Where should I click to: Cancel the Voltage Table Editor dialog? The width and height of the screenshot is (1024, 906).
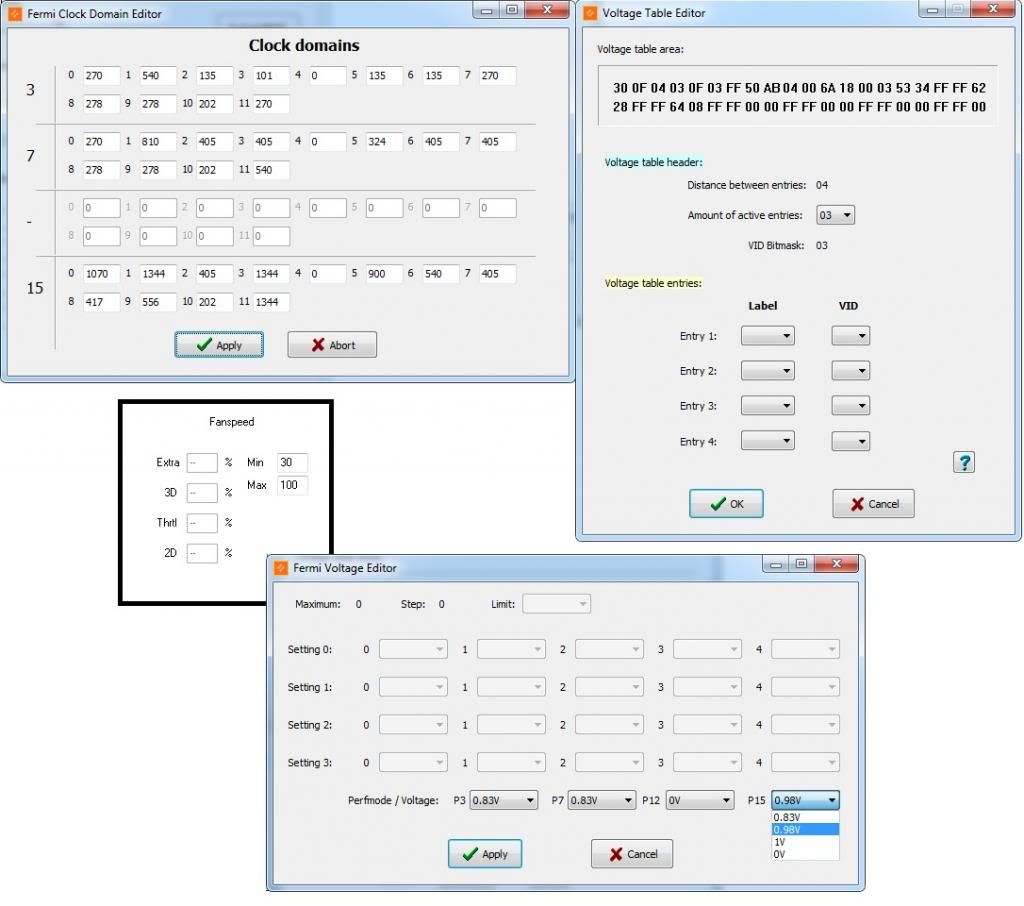[x=873, y=504]
